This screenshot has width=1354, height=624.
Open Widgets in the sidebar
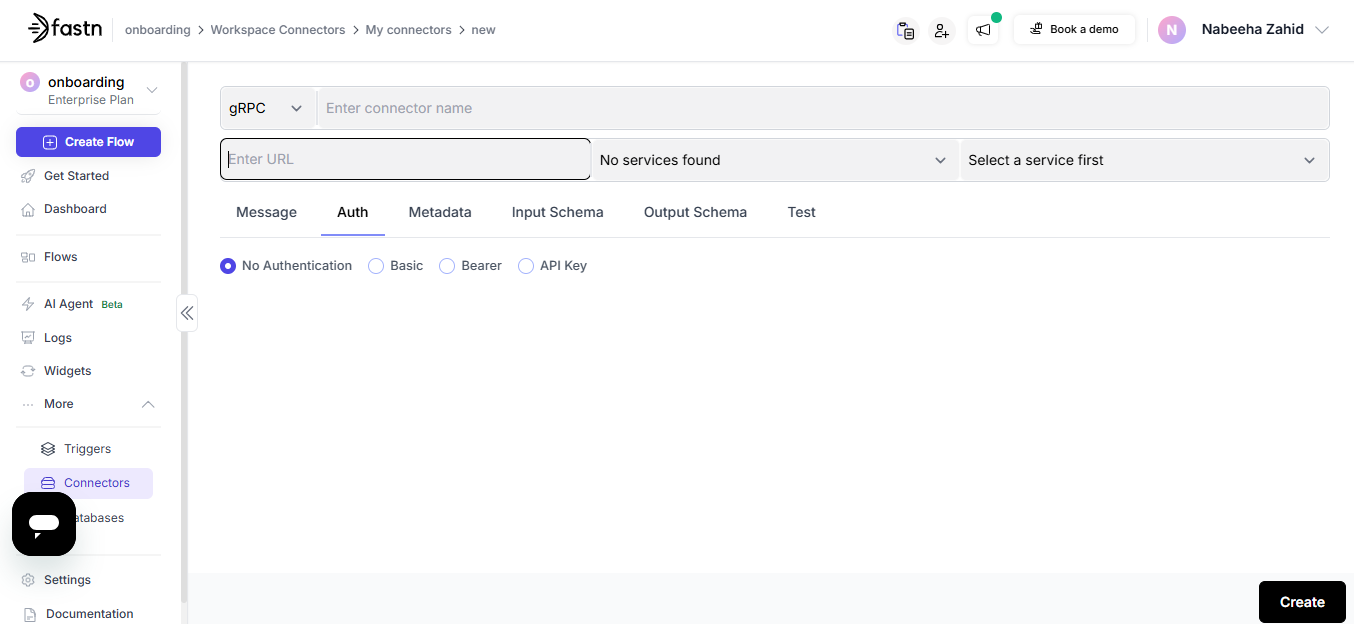coord(67,370)
